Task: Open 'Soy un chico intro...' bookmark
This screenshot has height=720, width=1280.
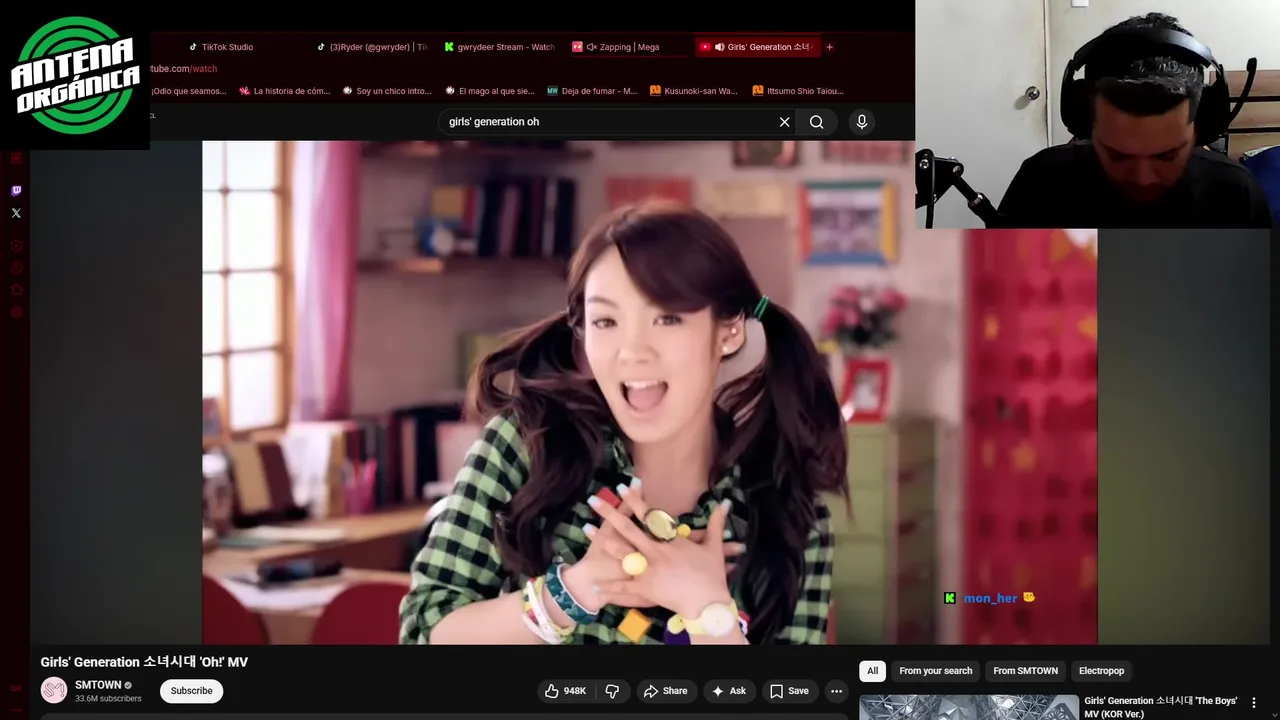Action: [387, 91]
